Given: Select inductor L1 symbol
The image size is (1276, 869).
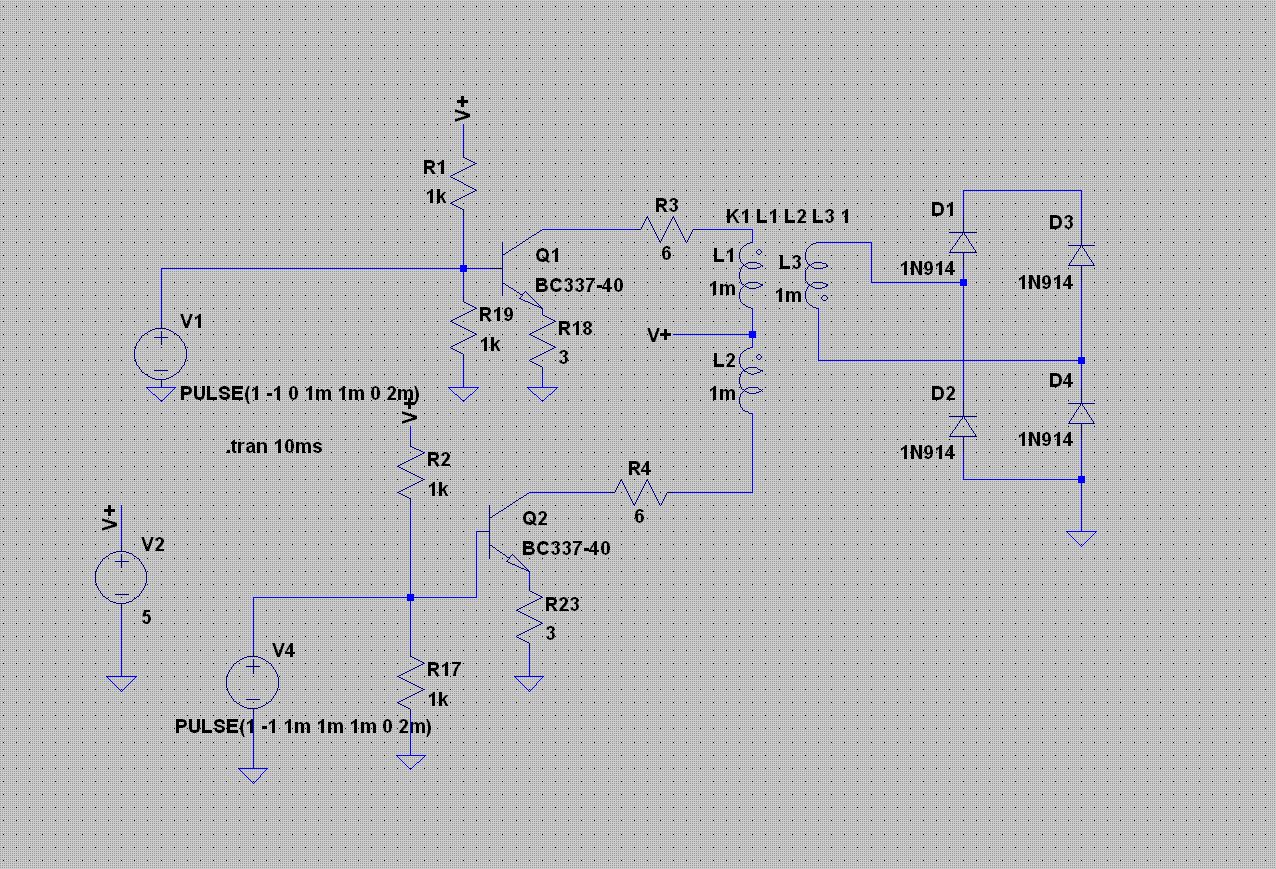Looking at the screenshot, I should pyautogui.click(x=750, y=277).
